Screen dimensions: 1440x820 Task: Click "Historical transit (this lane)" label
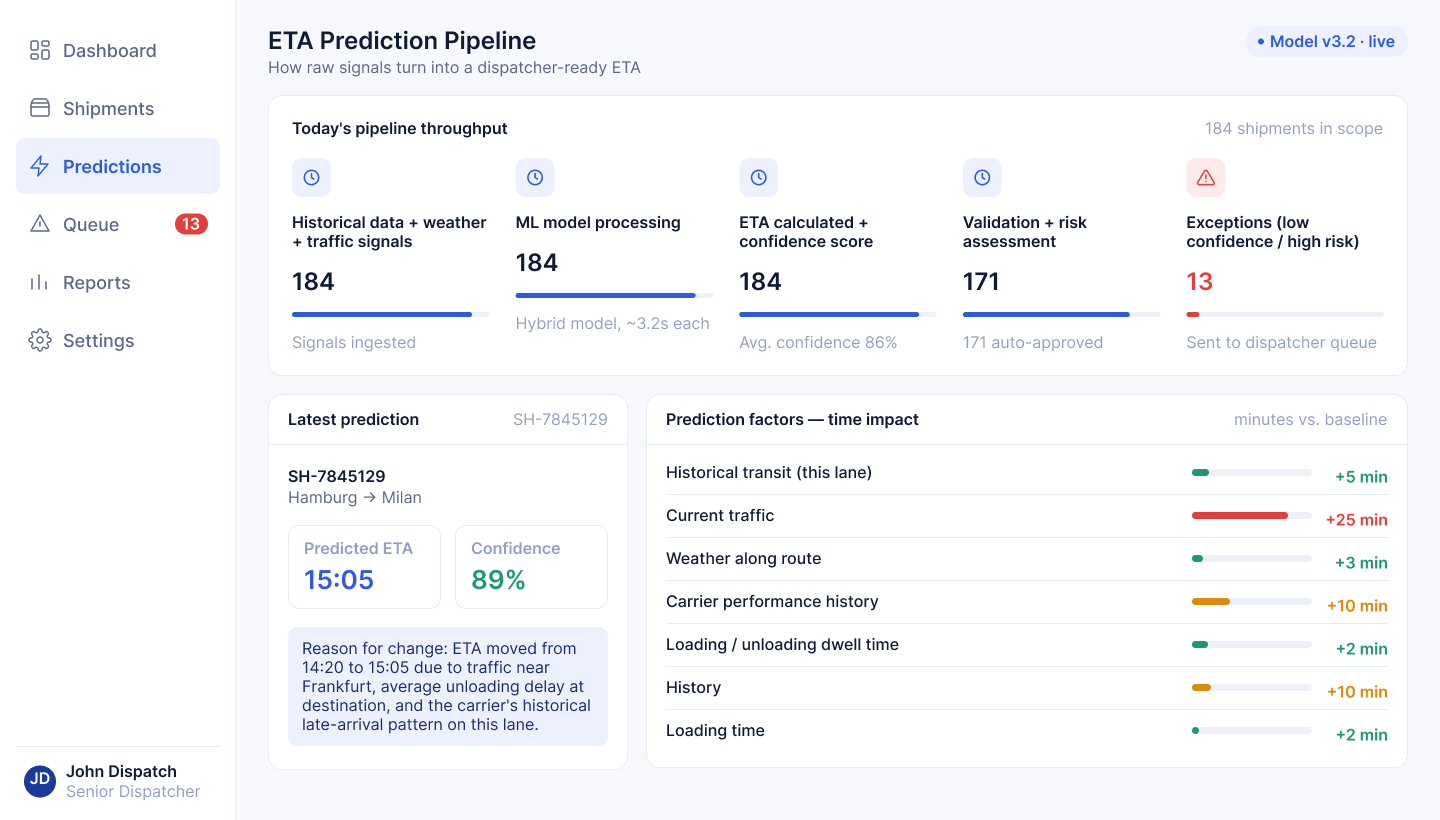click(769, 472)
